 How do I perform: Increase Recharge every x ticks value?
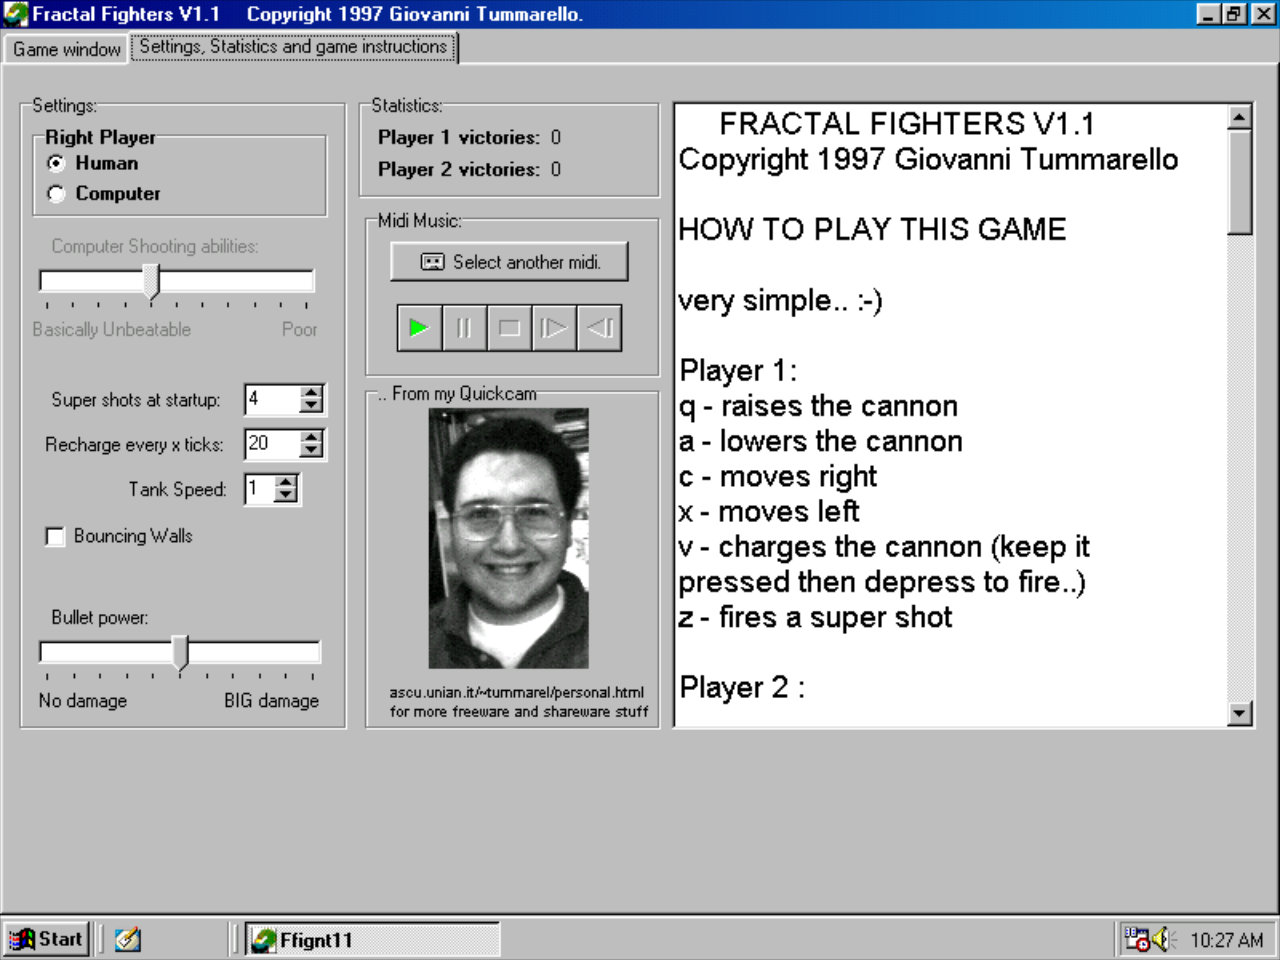(x=312, y=437)
